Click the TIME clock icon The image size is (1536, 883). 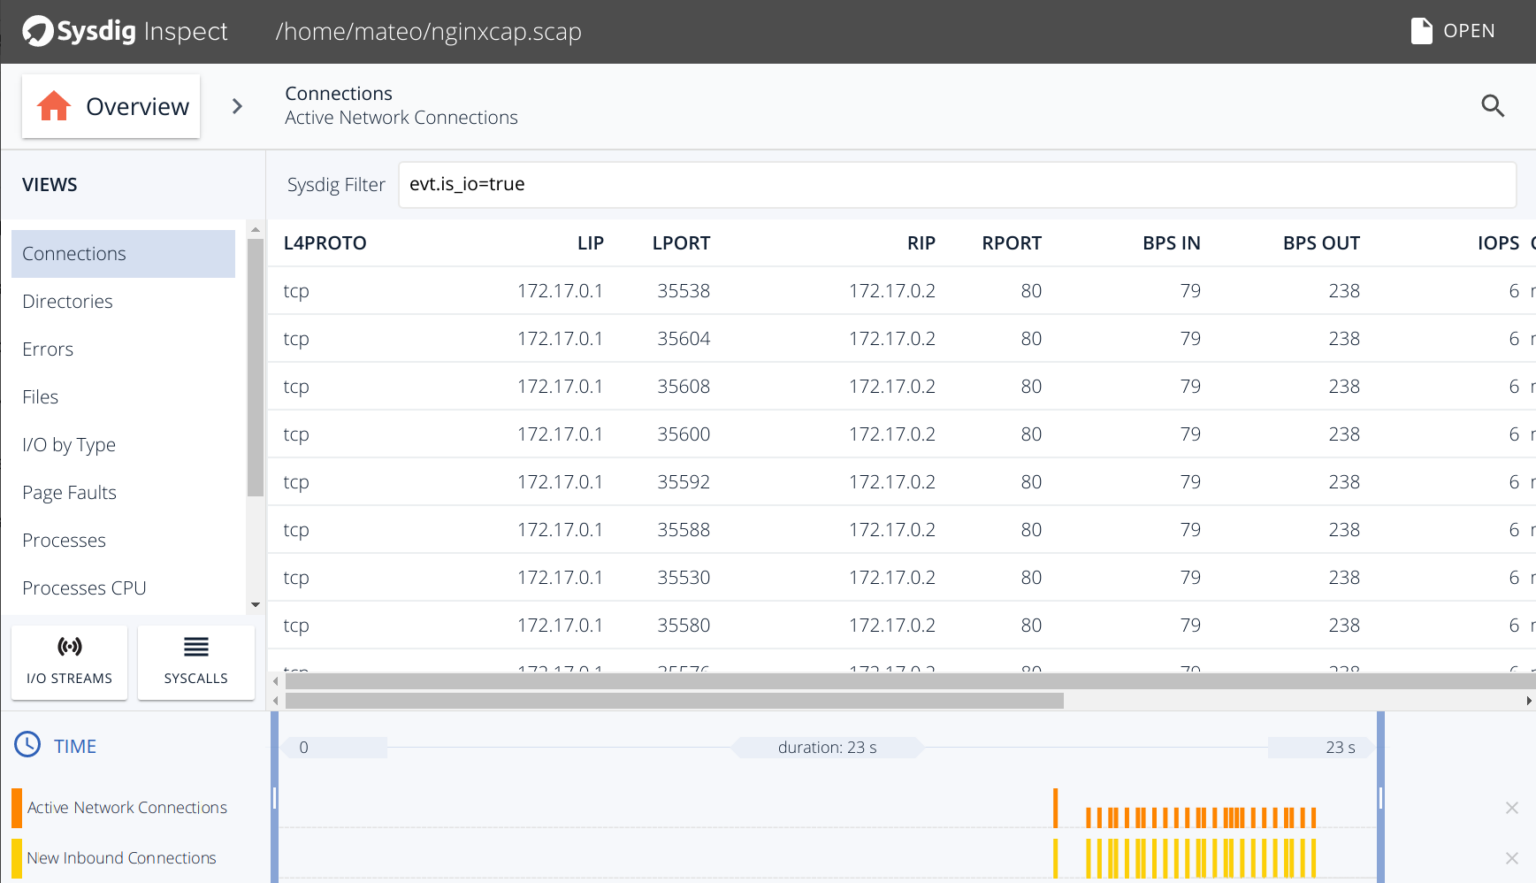[x=26, y=745]
